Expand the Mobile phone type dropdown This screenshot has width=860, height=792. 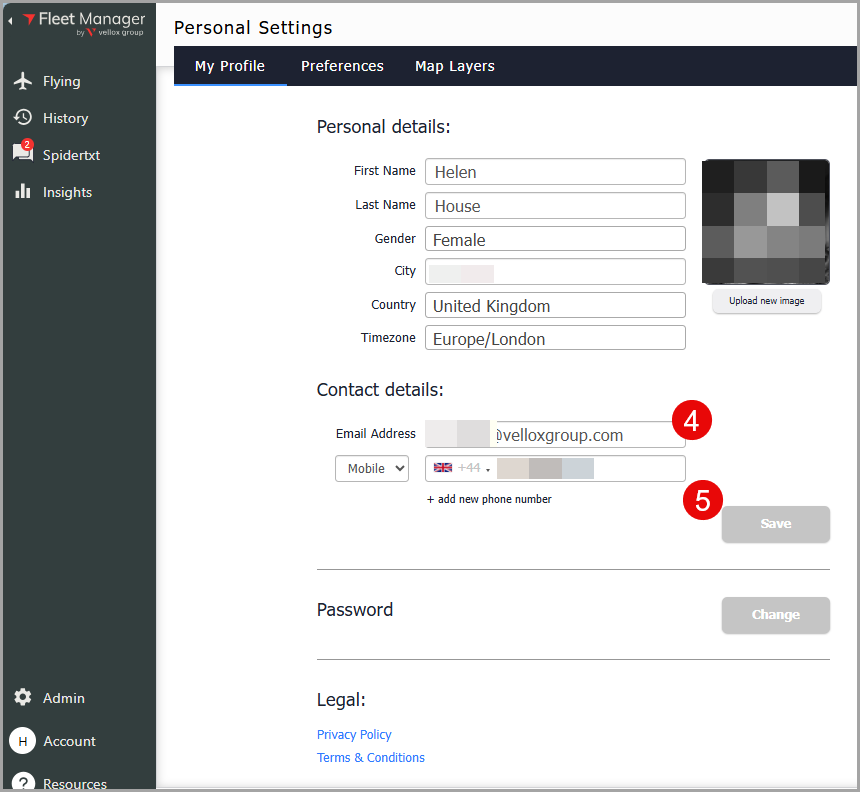click(x=371, y=468)
